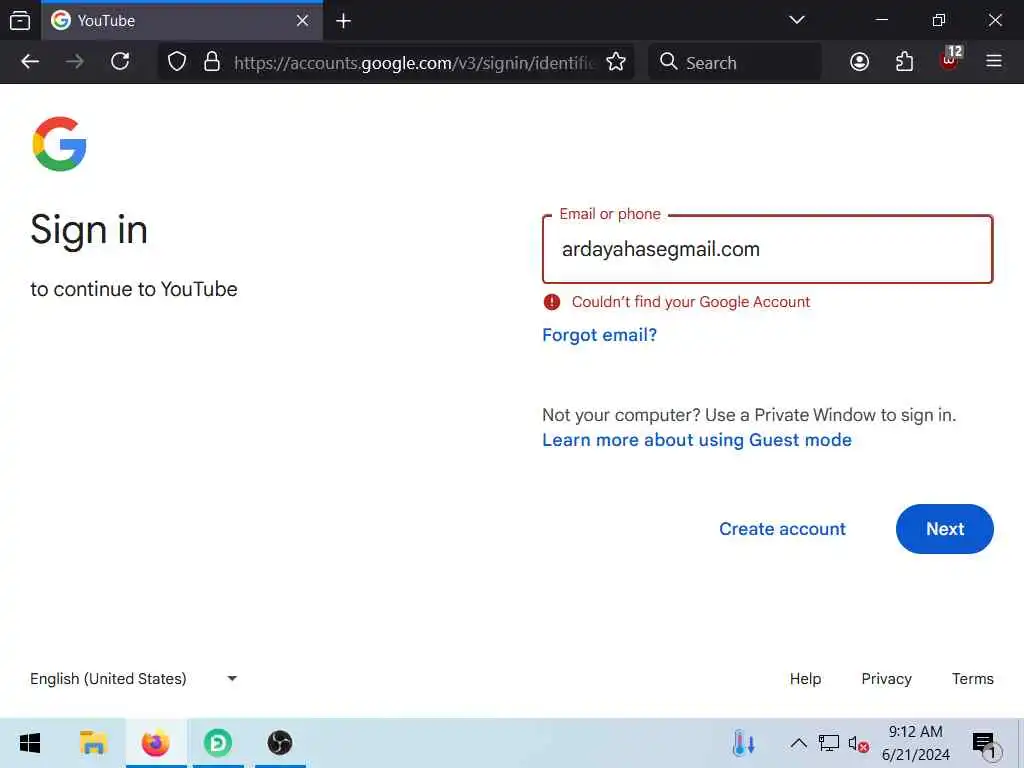Open the Privacy footer link
The image size is (1024, 768).
pyautogui.click(x=886, y=679)
